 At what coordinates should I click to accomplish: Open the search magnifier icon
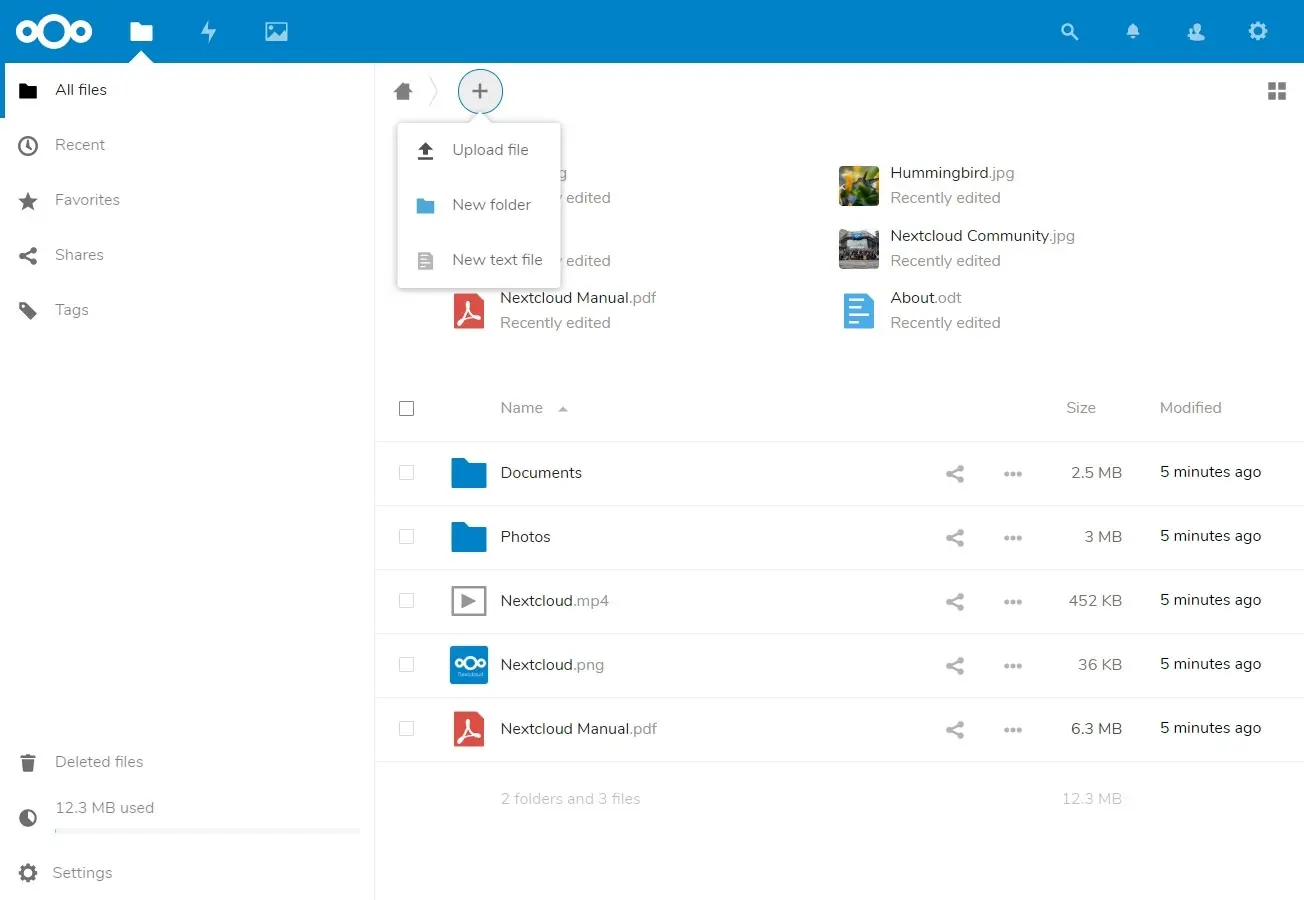point(1069,31)
